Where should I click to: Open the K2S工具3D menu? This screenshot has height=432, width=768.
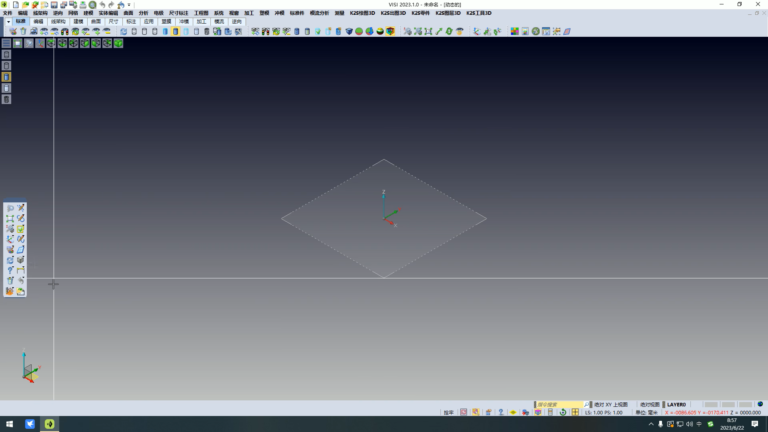pos(479,13)
